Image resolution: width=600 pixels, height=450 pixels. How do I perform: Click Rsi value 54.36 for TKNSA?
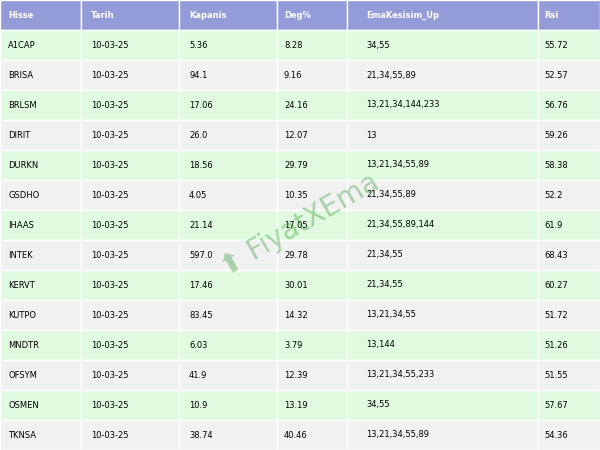point(556,435)
